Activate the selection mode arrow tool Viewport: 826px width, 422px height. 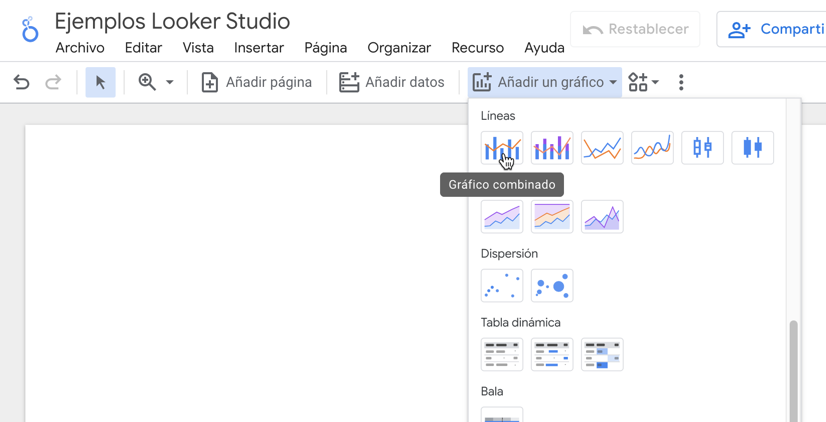click(x=100, y=82)
